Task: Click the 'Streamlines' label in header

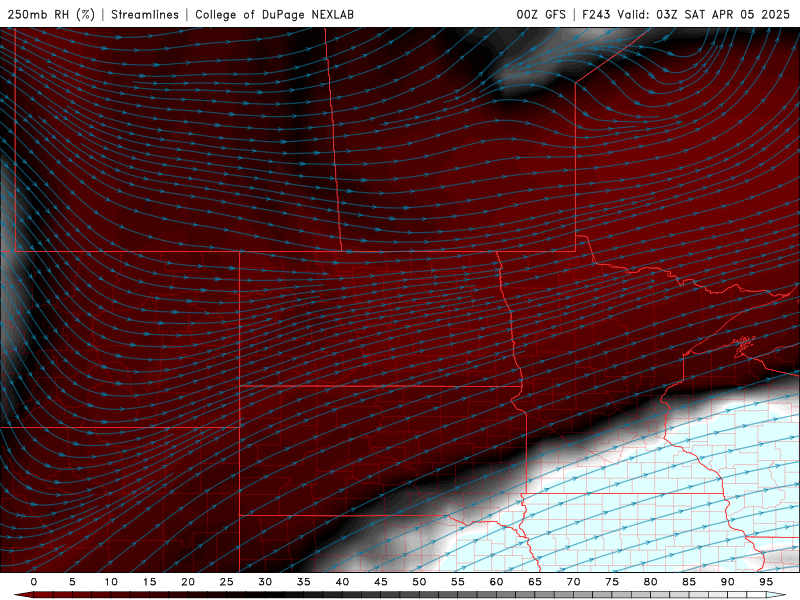Action: click(x=145, y=14)
